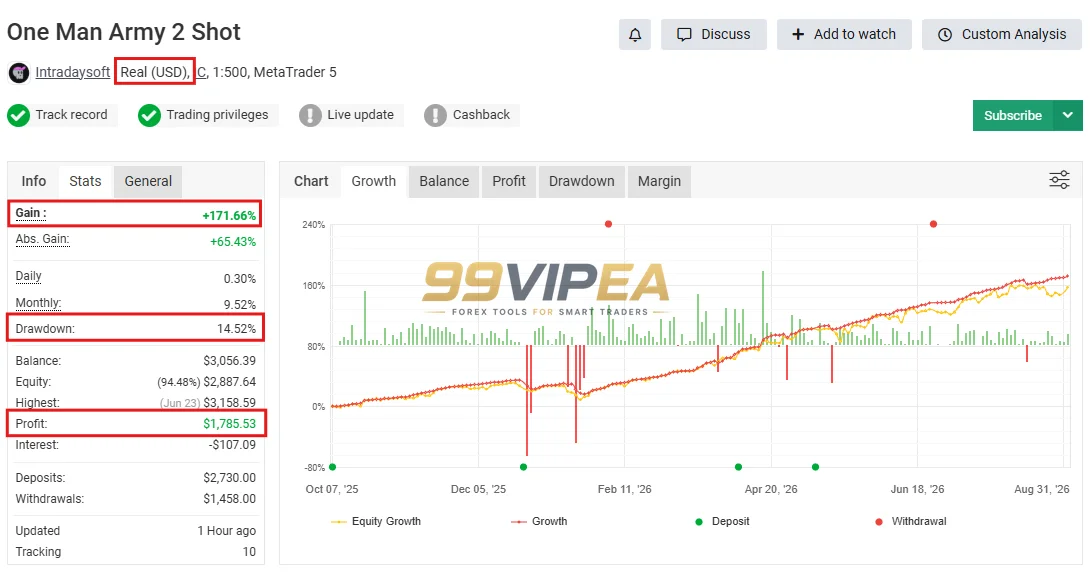Toggle Equity Growth legend series
Viewport: 1090px width, 573px height.
[x=376, y=522]
